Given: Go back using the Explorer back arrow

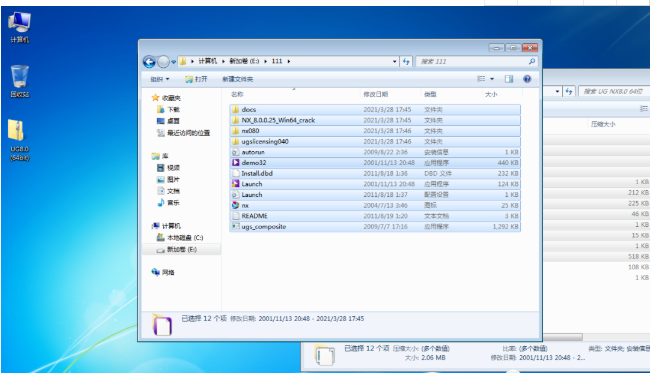Looking at the screenshot, I should coord(149,62).
